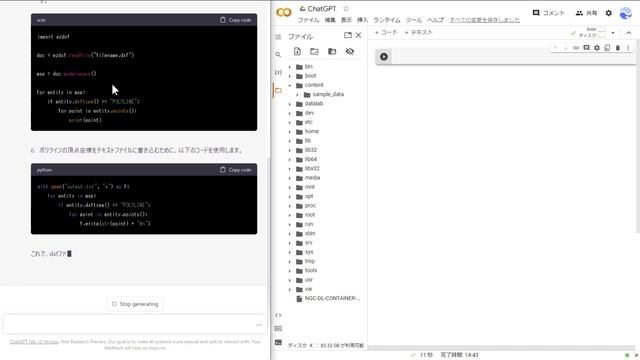The height and width of the screenshot is (360, 640).
Task: Upload a file to session storage
Action: pos(297,51)
